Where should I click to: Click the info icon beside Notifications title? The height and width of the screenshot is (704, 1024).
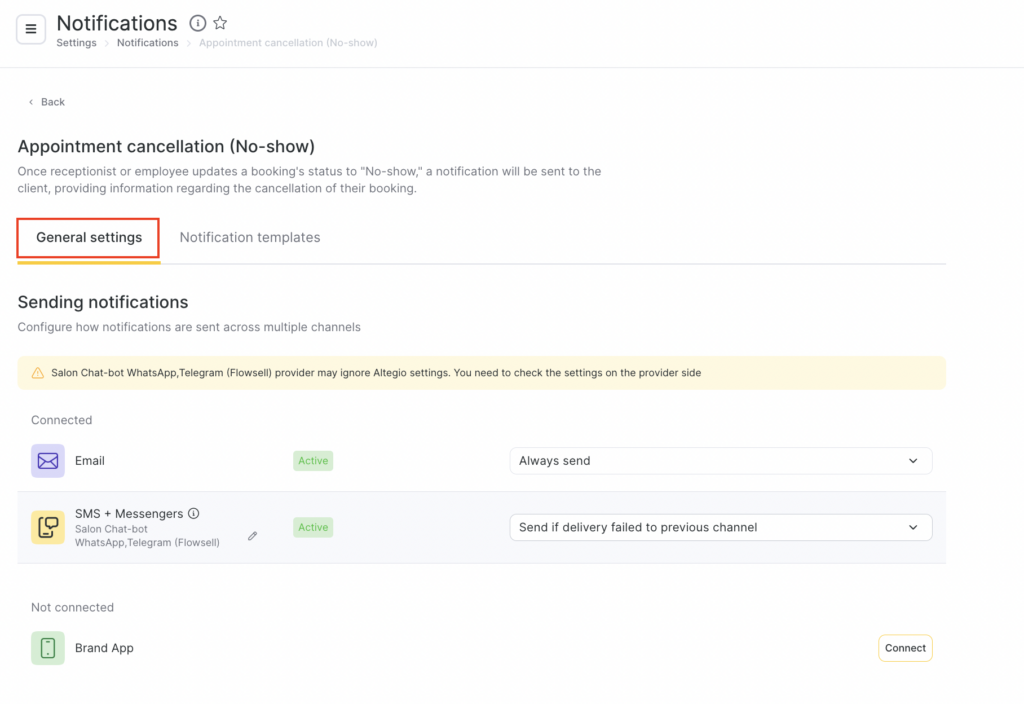point(198,23)
